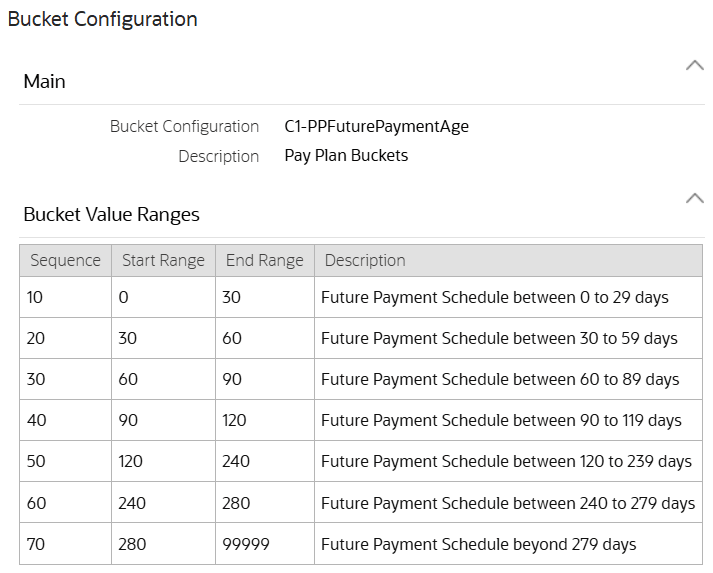Click description 'between 240 to 279 days'

(508, 503)
